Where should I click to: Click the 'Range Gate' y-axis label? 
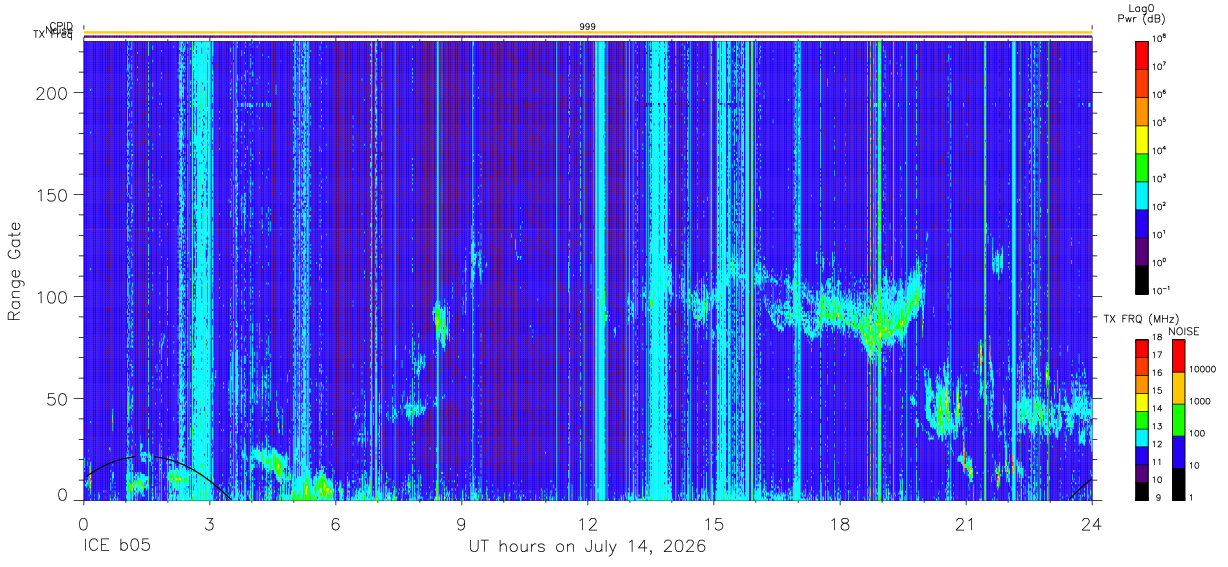17,270
